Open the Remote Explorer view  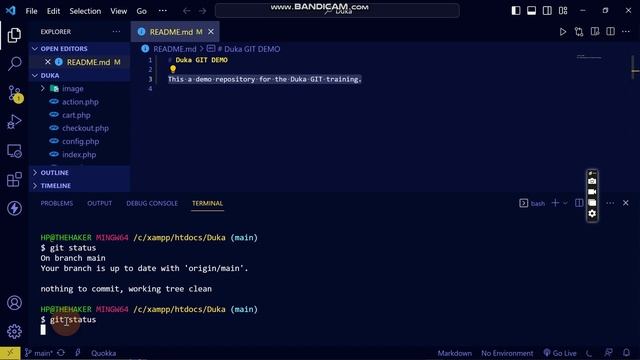click(x=14, y=151)
